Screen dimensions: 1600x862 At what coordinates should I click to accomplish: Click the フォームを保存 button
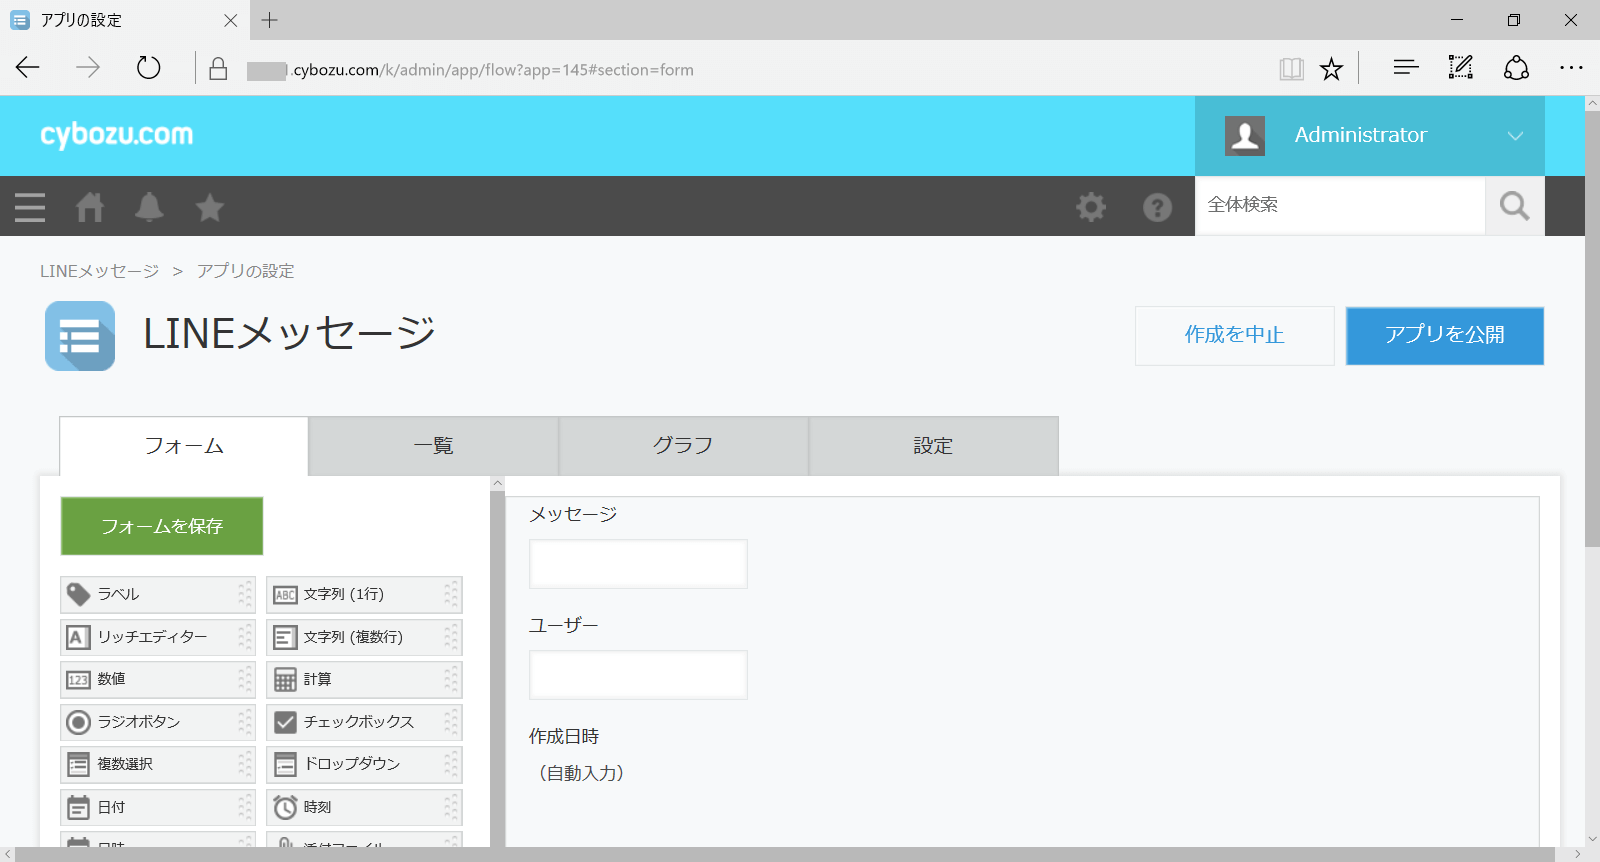point(162,526)
